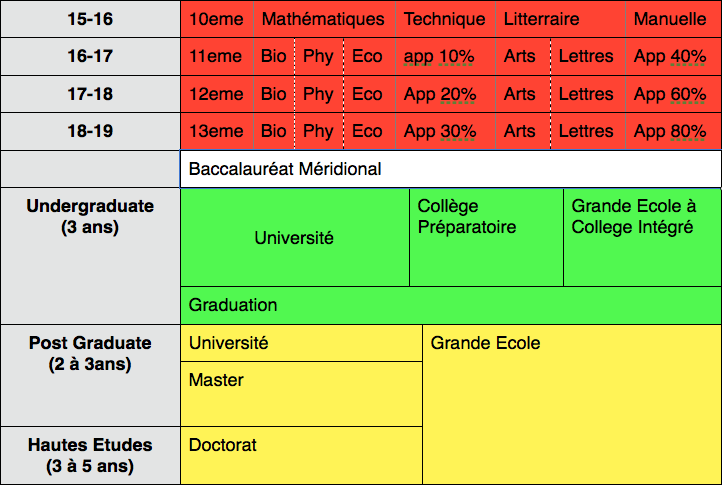Screen dimensions: 722x486
Task: Select the green Université cell
Action: tap(294, 238)
